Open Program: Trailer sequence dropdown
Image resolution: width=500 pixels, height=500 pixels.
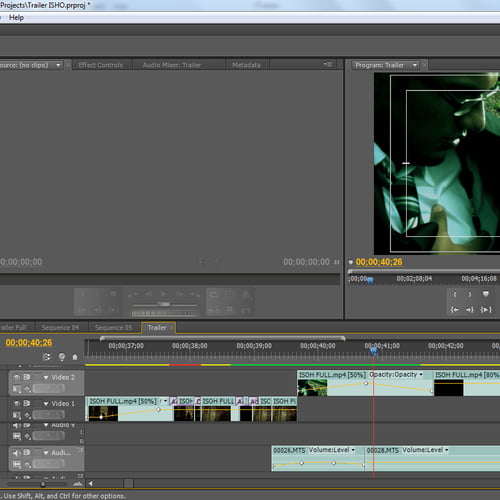tap(415, 65)
